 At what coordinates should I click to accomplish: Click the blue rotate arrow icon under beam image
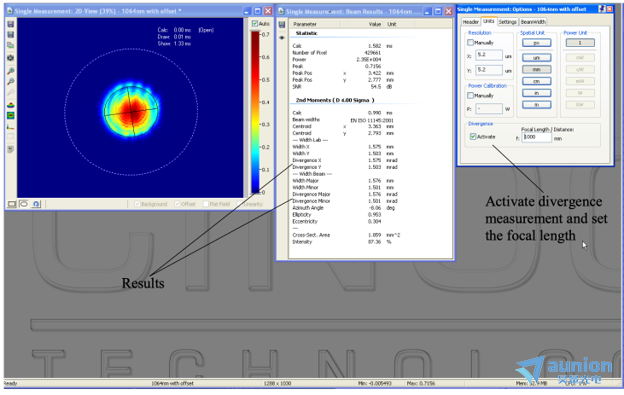(36, 204)
